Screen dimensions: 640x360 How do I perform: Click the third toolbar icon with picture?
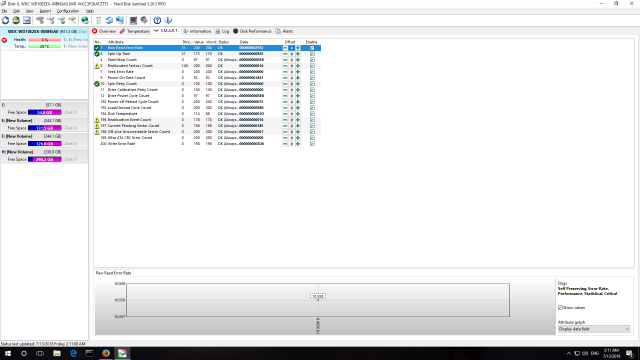pos(27,20)
